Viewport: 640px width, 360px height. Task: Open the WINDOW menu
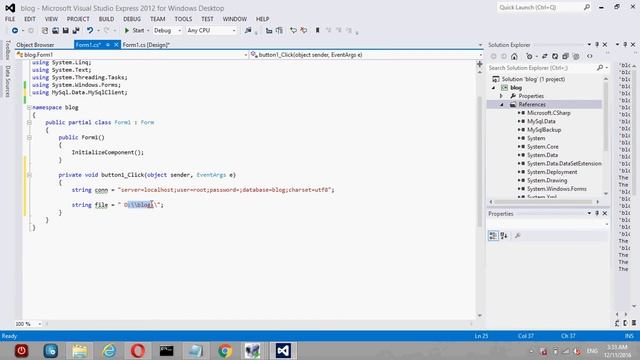coord(235,19)
